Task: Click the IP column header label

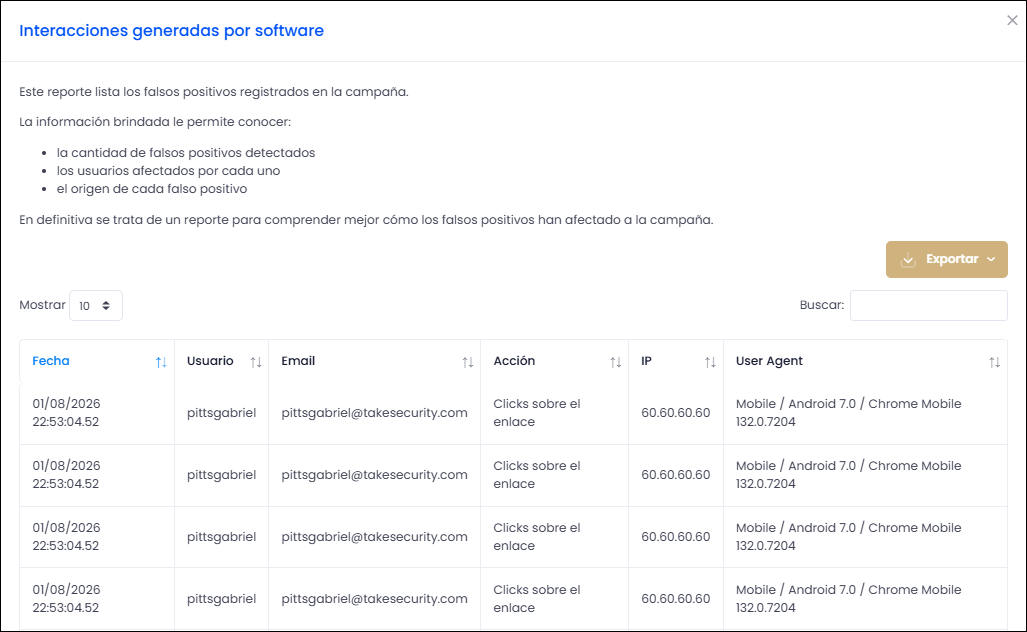Action: click(x=646, y=361)
